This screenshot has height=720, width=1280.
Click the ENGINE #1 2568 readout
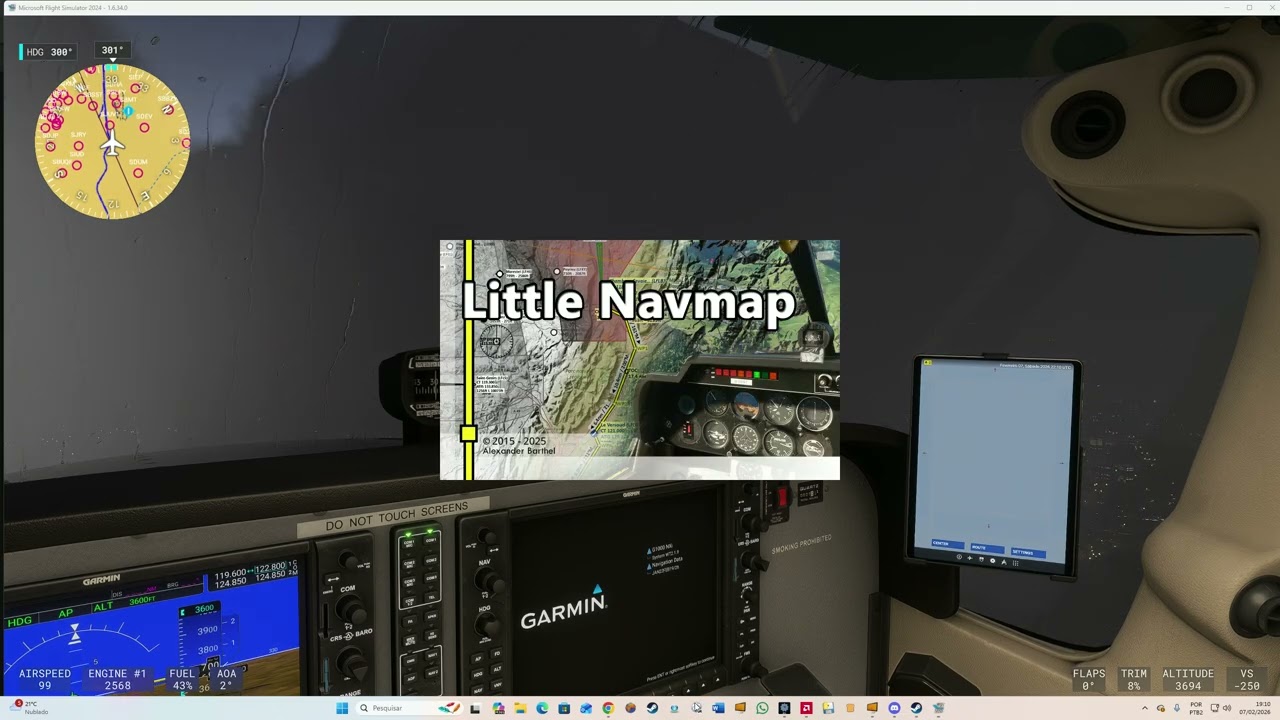tap(117, 680)
